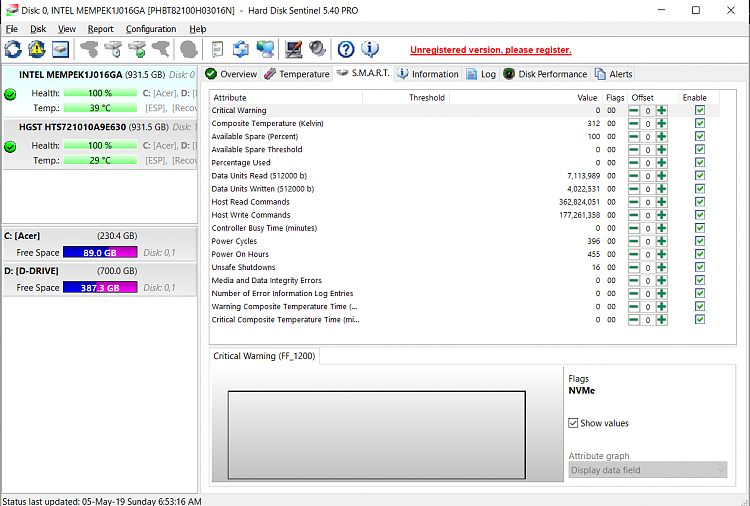Click the disk with clock test icon

pyautogui.click(x=113, y=49)
